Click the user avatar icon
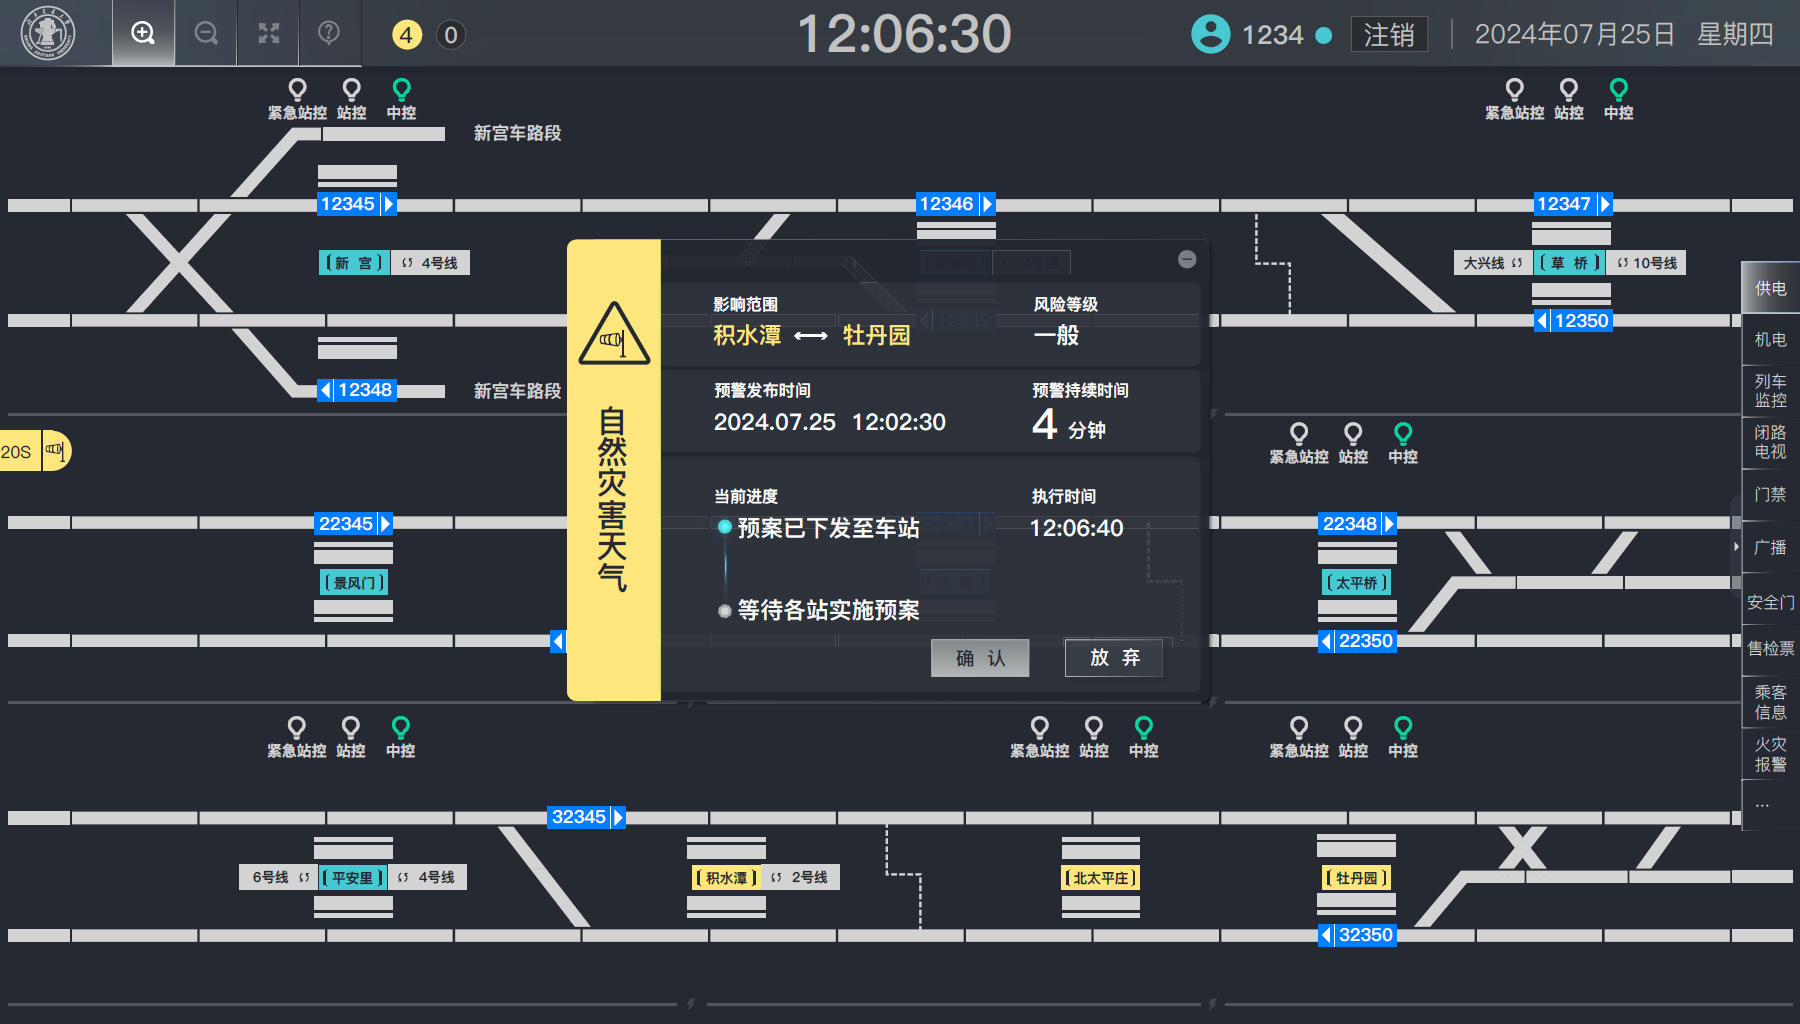 [1210, 34]
